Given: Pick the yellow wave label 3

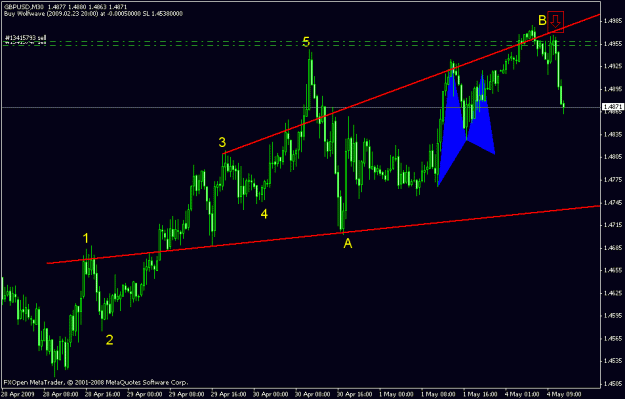Looking at the screenshot, I should [x=222, y=142].
